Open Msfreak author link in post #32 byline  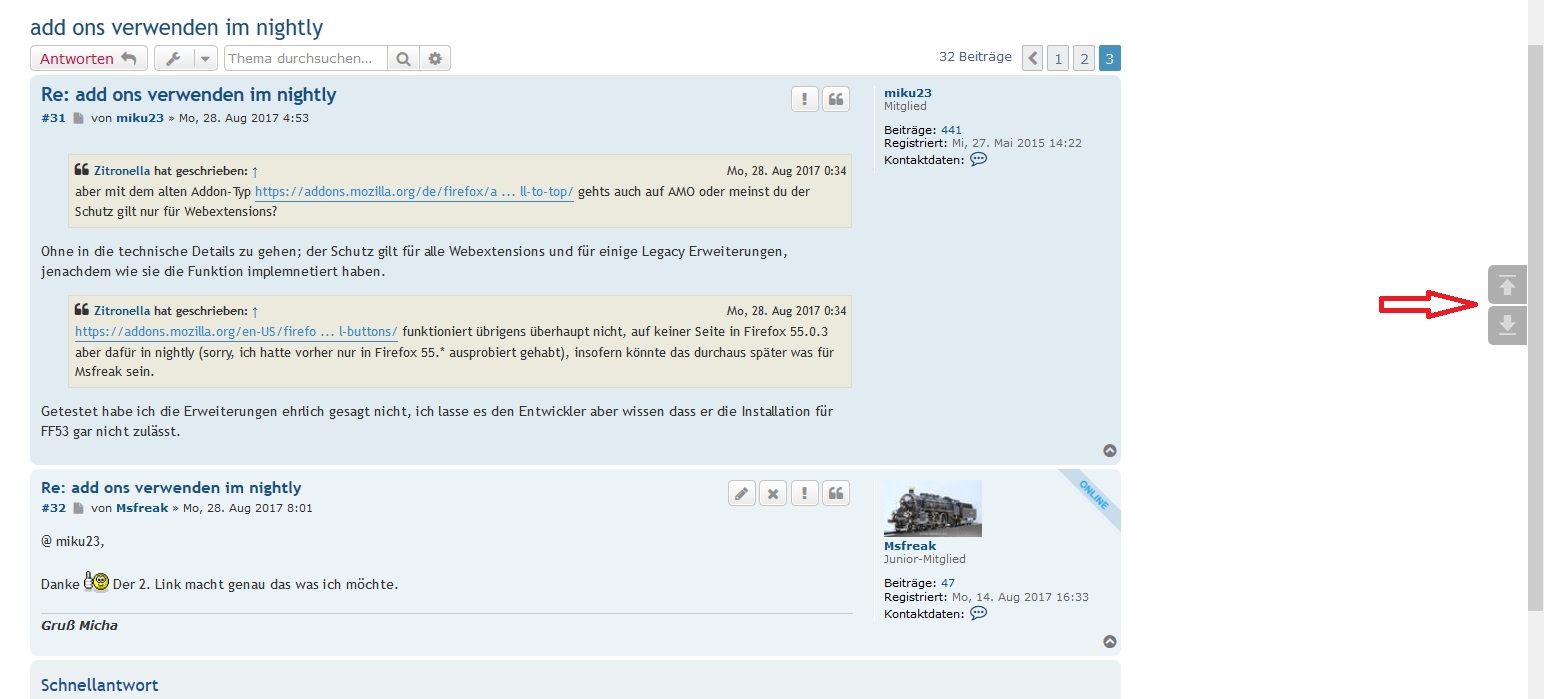[142, 508]
